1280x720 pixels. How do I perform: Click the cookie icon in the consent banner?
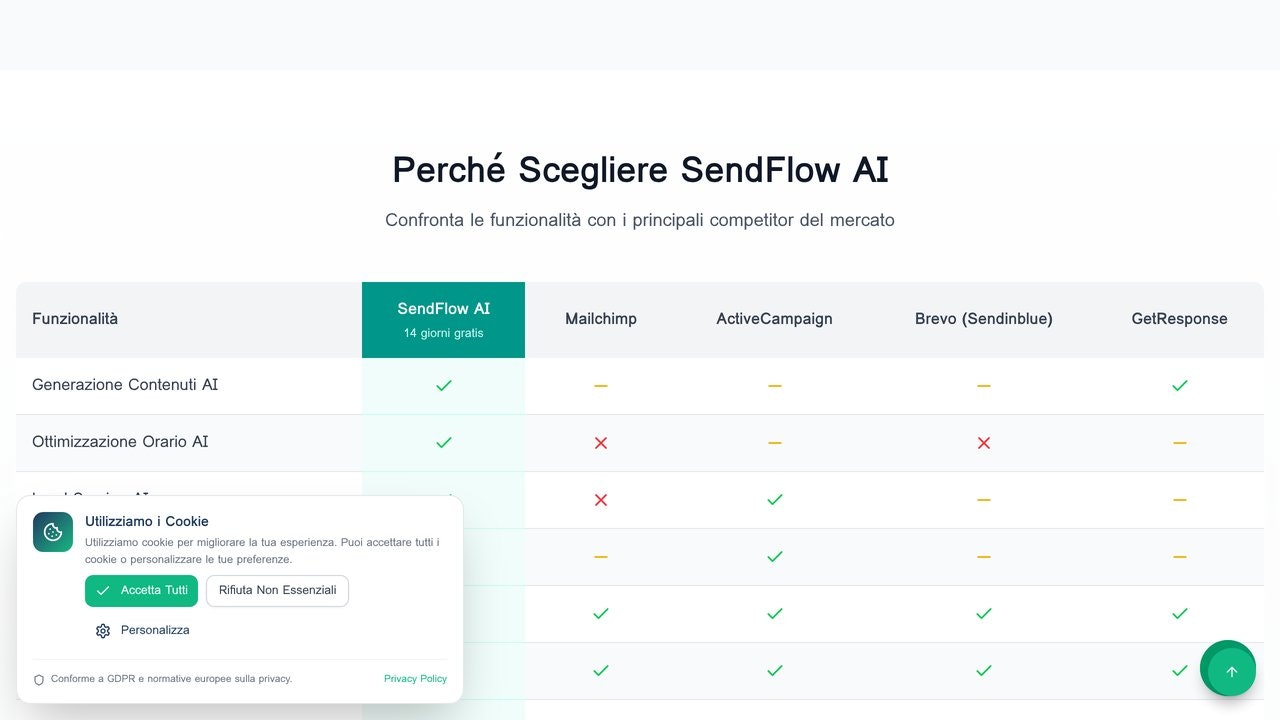(x=52, y=532)
